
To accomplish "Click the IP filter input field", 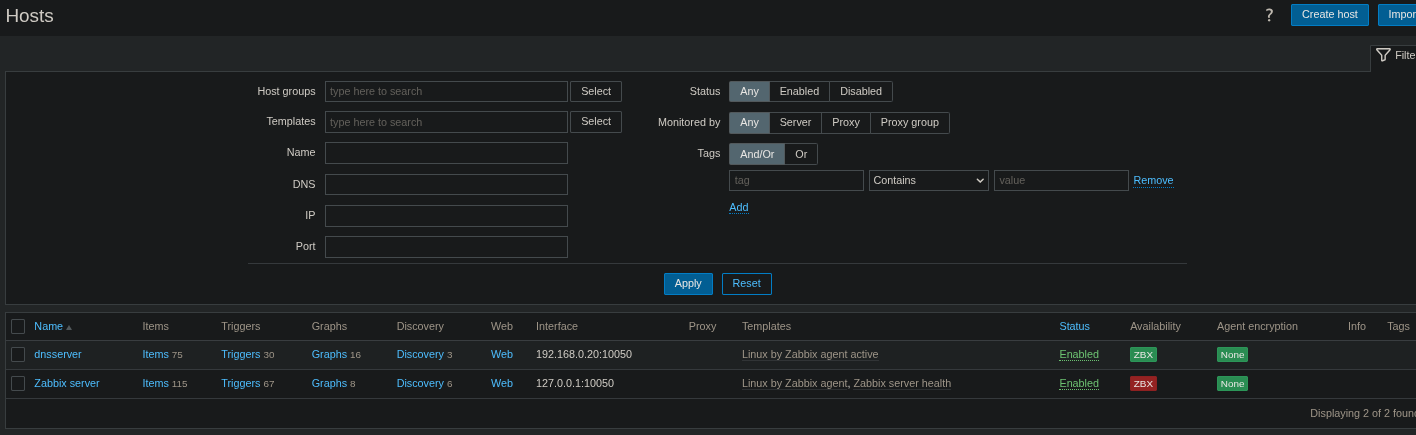I will tap(446, 215).
